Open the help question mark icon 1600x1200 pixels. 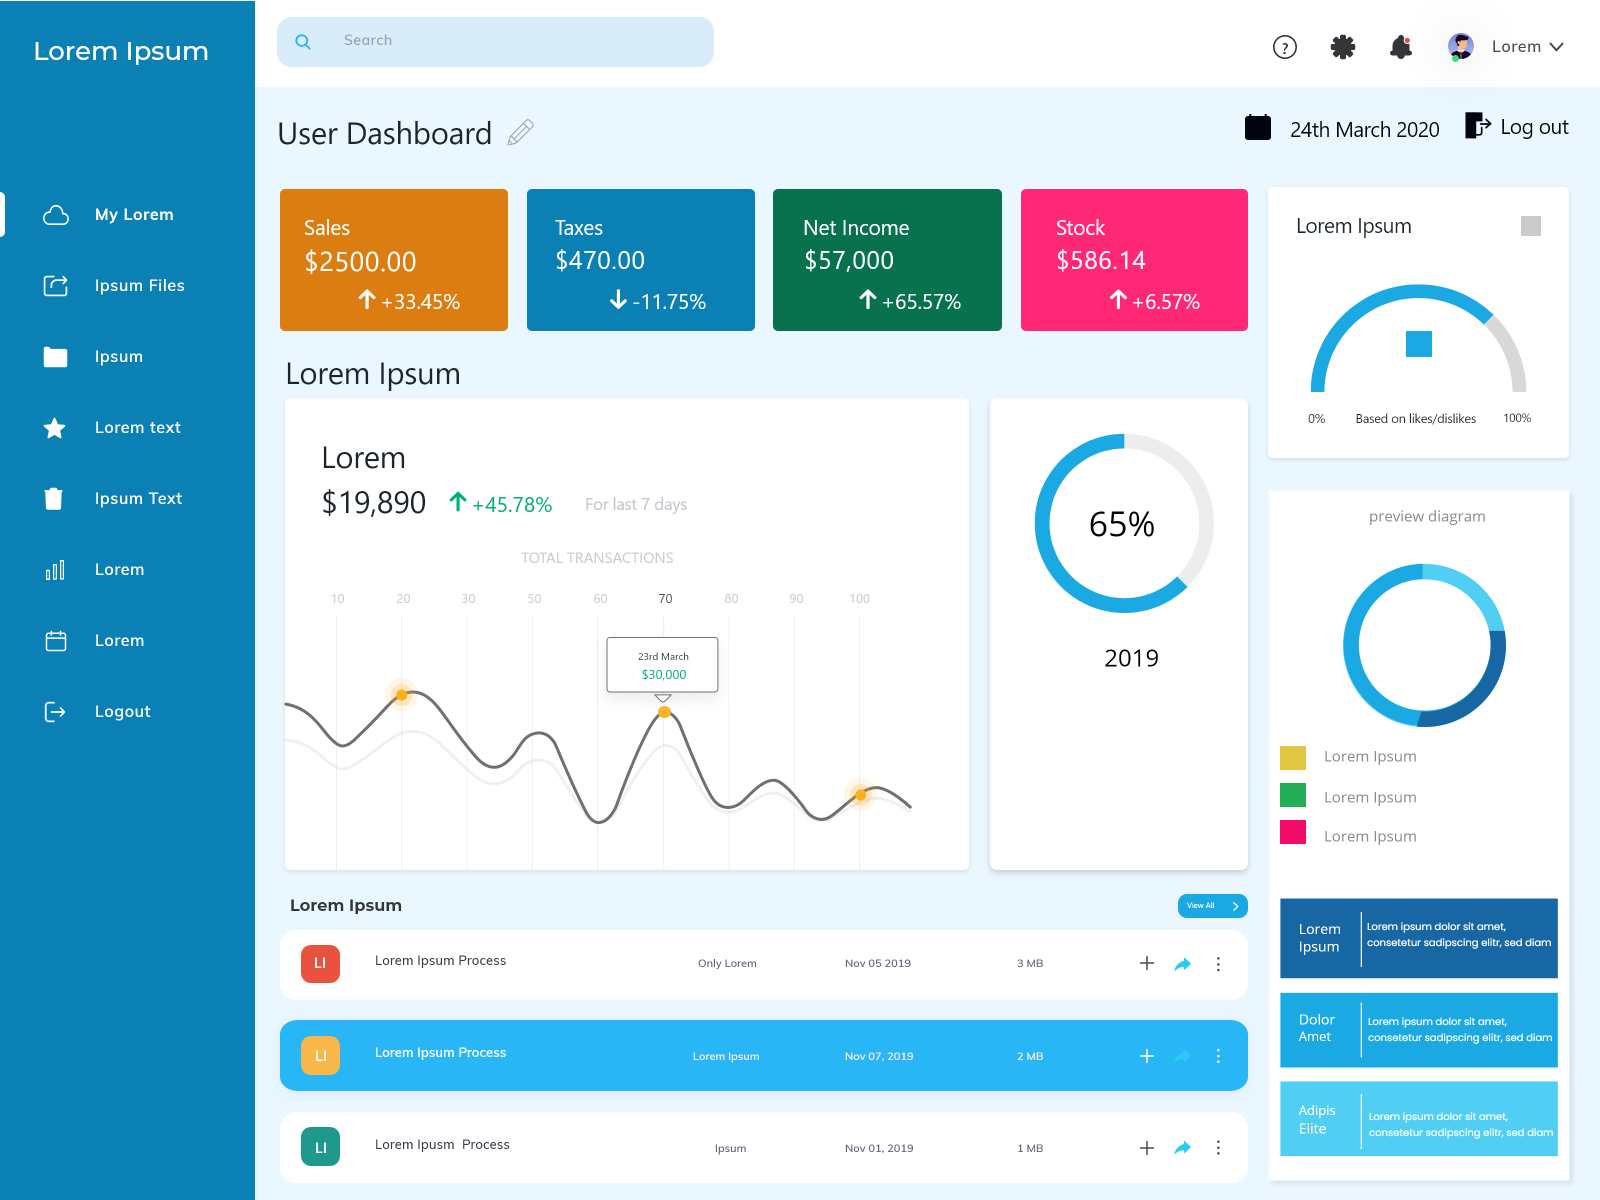tap(1285, 47)
